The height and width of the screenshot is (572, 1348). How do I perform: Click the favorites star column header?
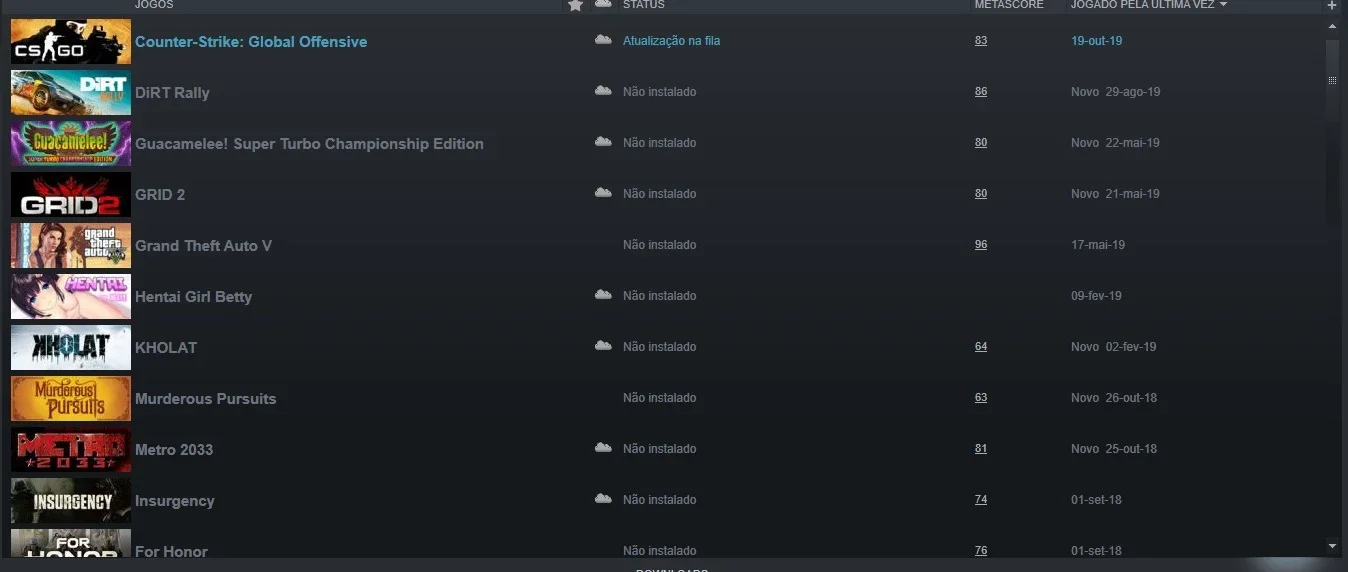pyautogui.click(x=575, y=5)
